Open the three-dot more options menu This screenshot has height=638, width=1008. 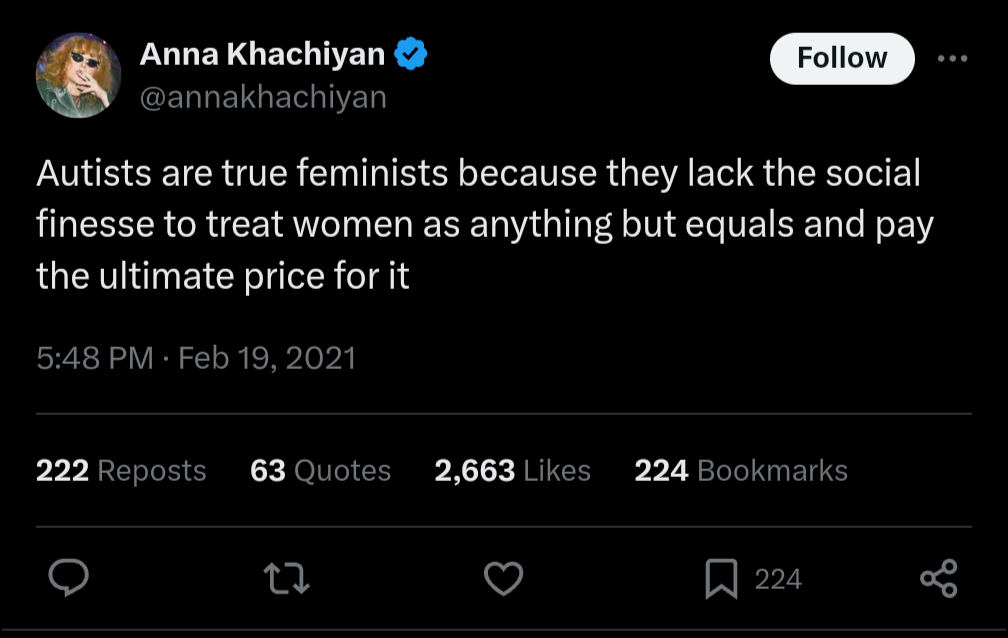pos(952,58)
